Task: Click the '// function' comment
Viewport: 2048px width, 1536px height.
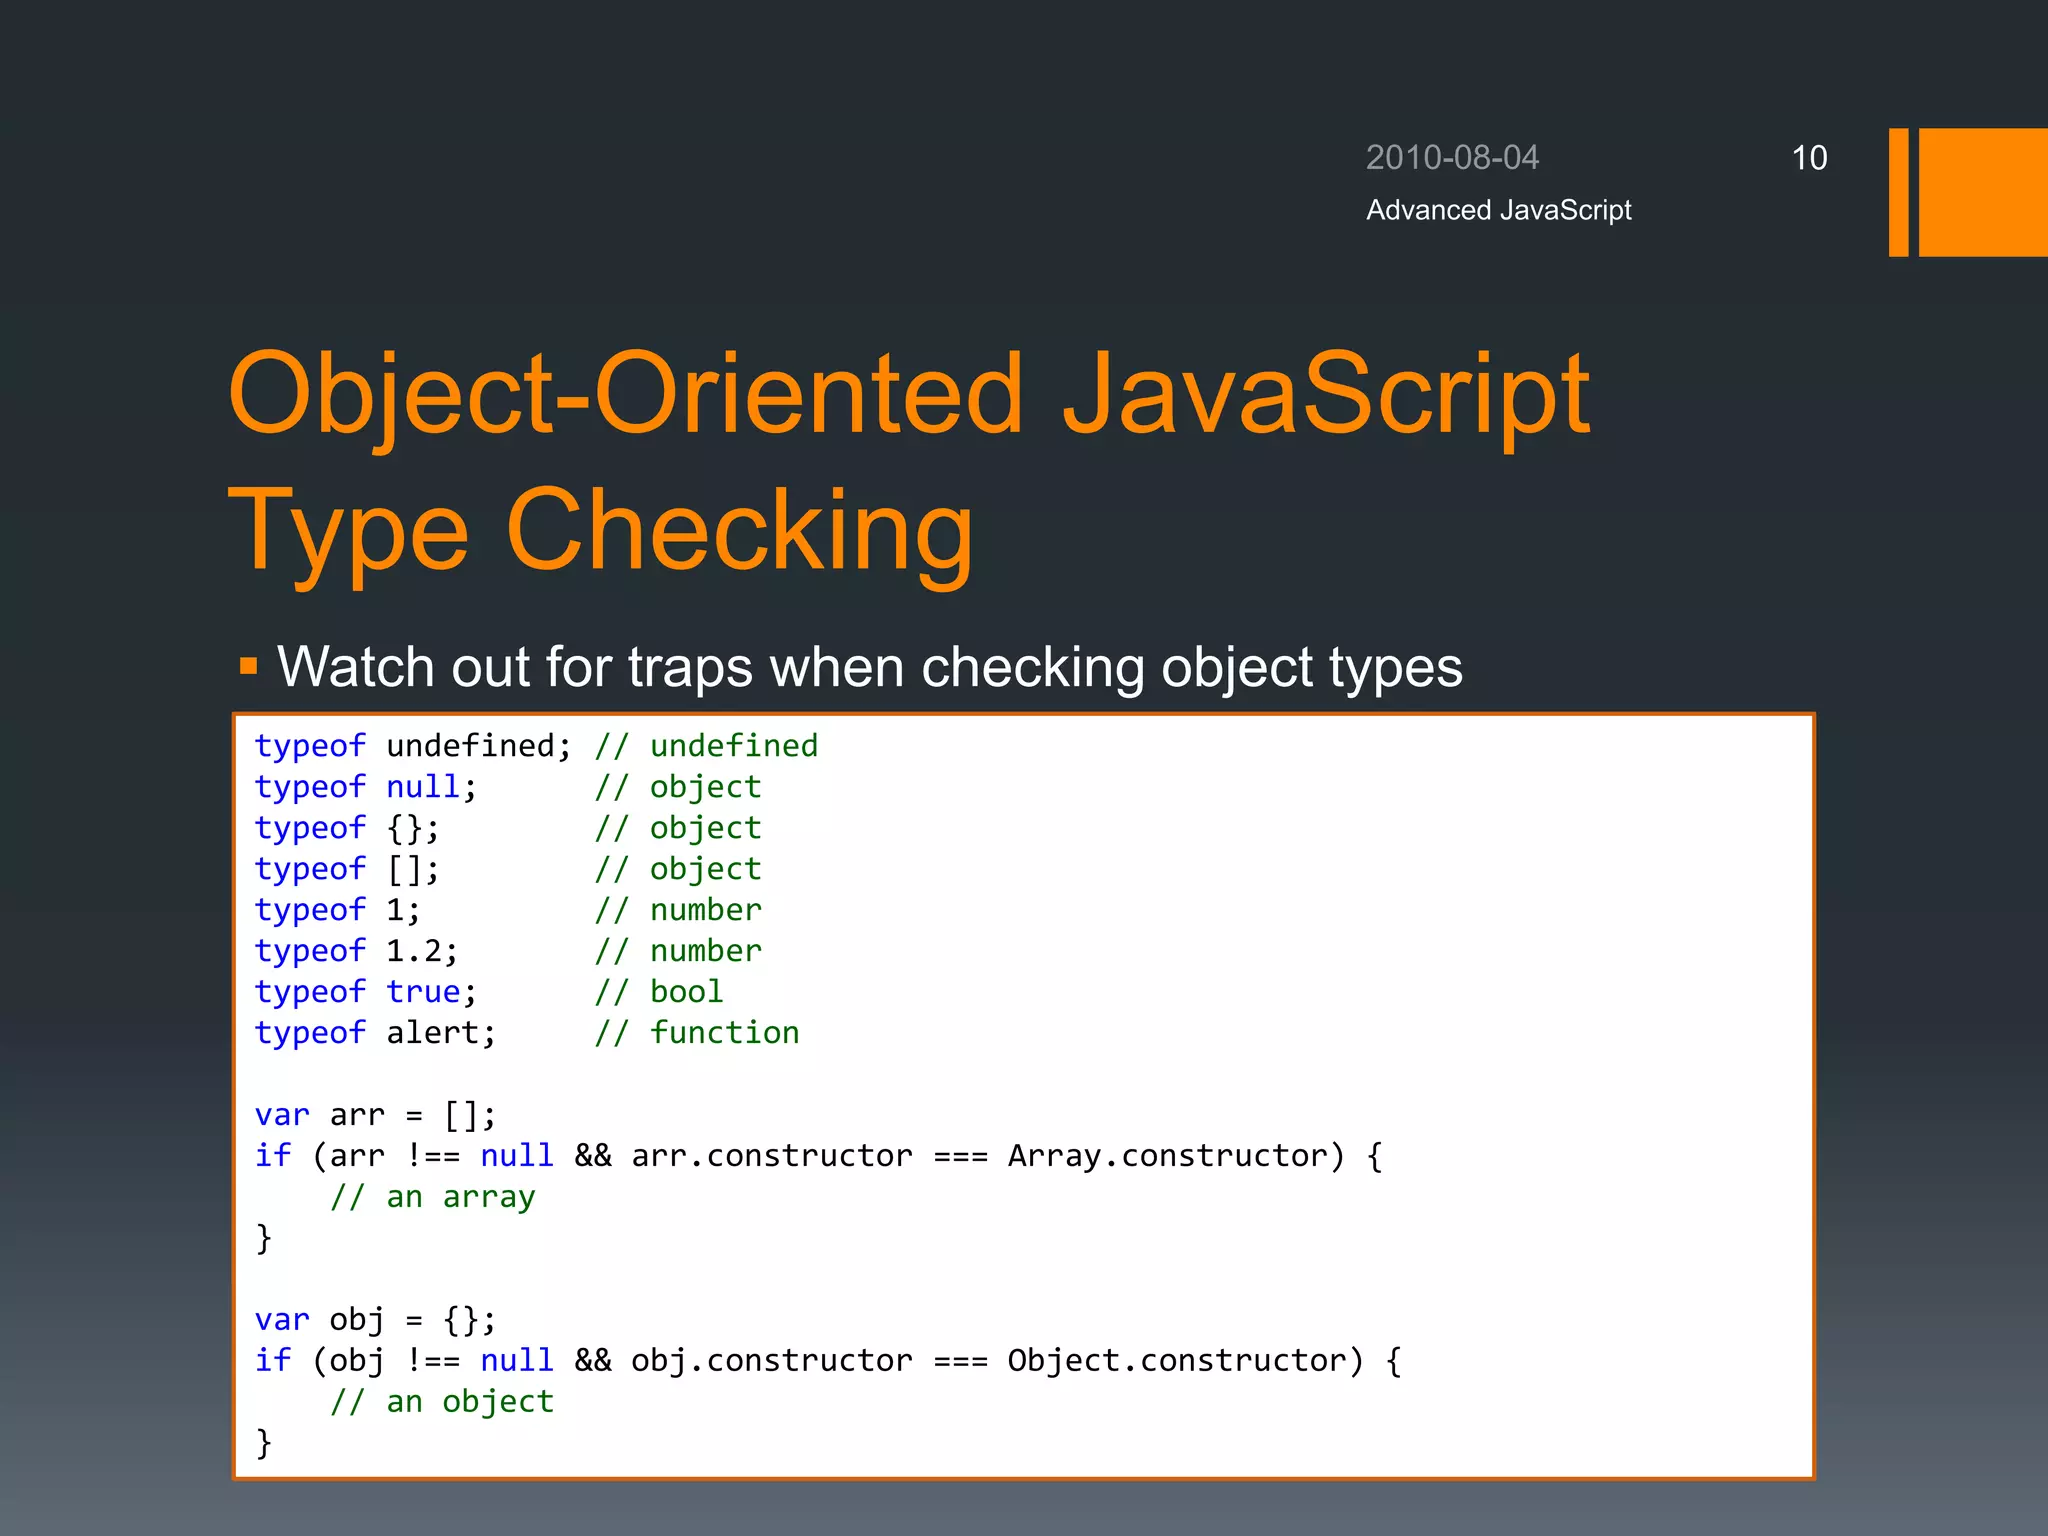Action: 697,1033
